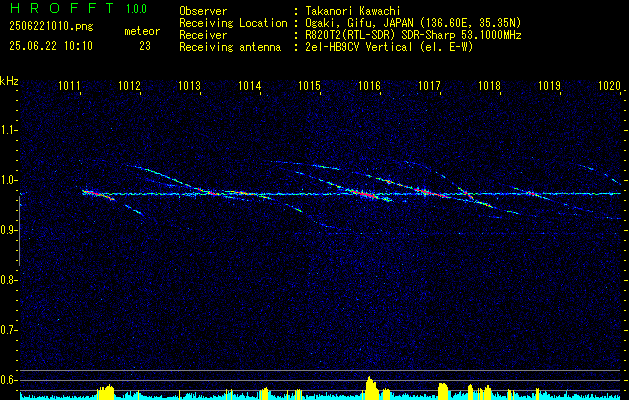Click the 1.0 kHz frequency label
The height and width of the screenshot is (400, 629).
(x=7, y=180)
